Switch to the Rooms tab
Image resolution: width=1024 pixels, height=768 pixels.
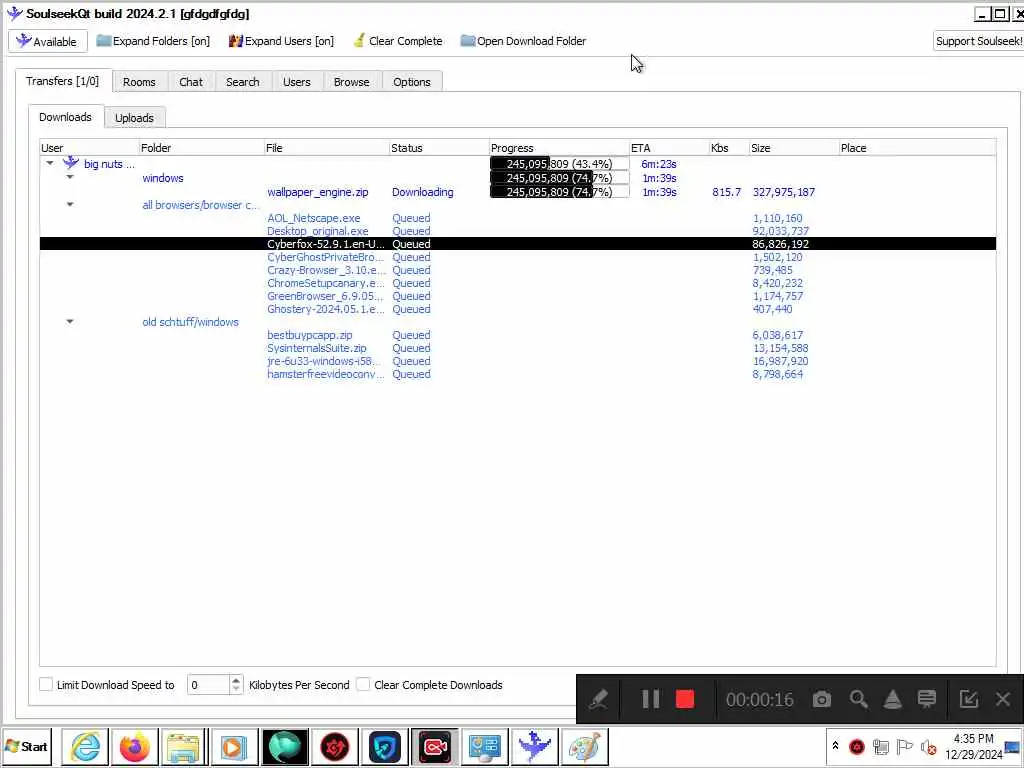click(x=139, y=82)
